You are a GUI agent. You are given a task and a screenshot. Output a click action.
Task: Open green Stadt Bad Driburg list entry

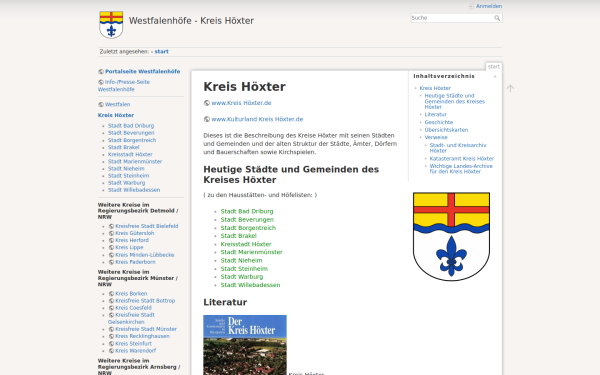click(247, 211)
